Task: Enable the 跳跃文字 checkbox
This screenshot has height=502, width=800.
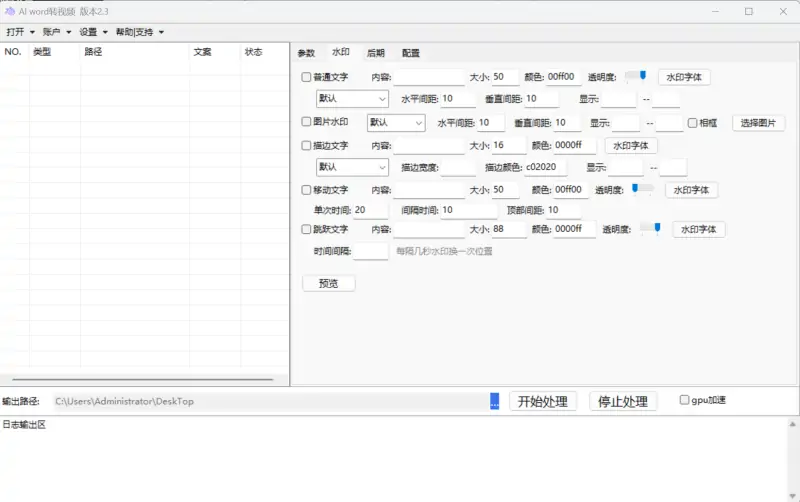Action: [307, 230]
